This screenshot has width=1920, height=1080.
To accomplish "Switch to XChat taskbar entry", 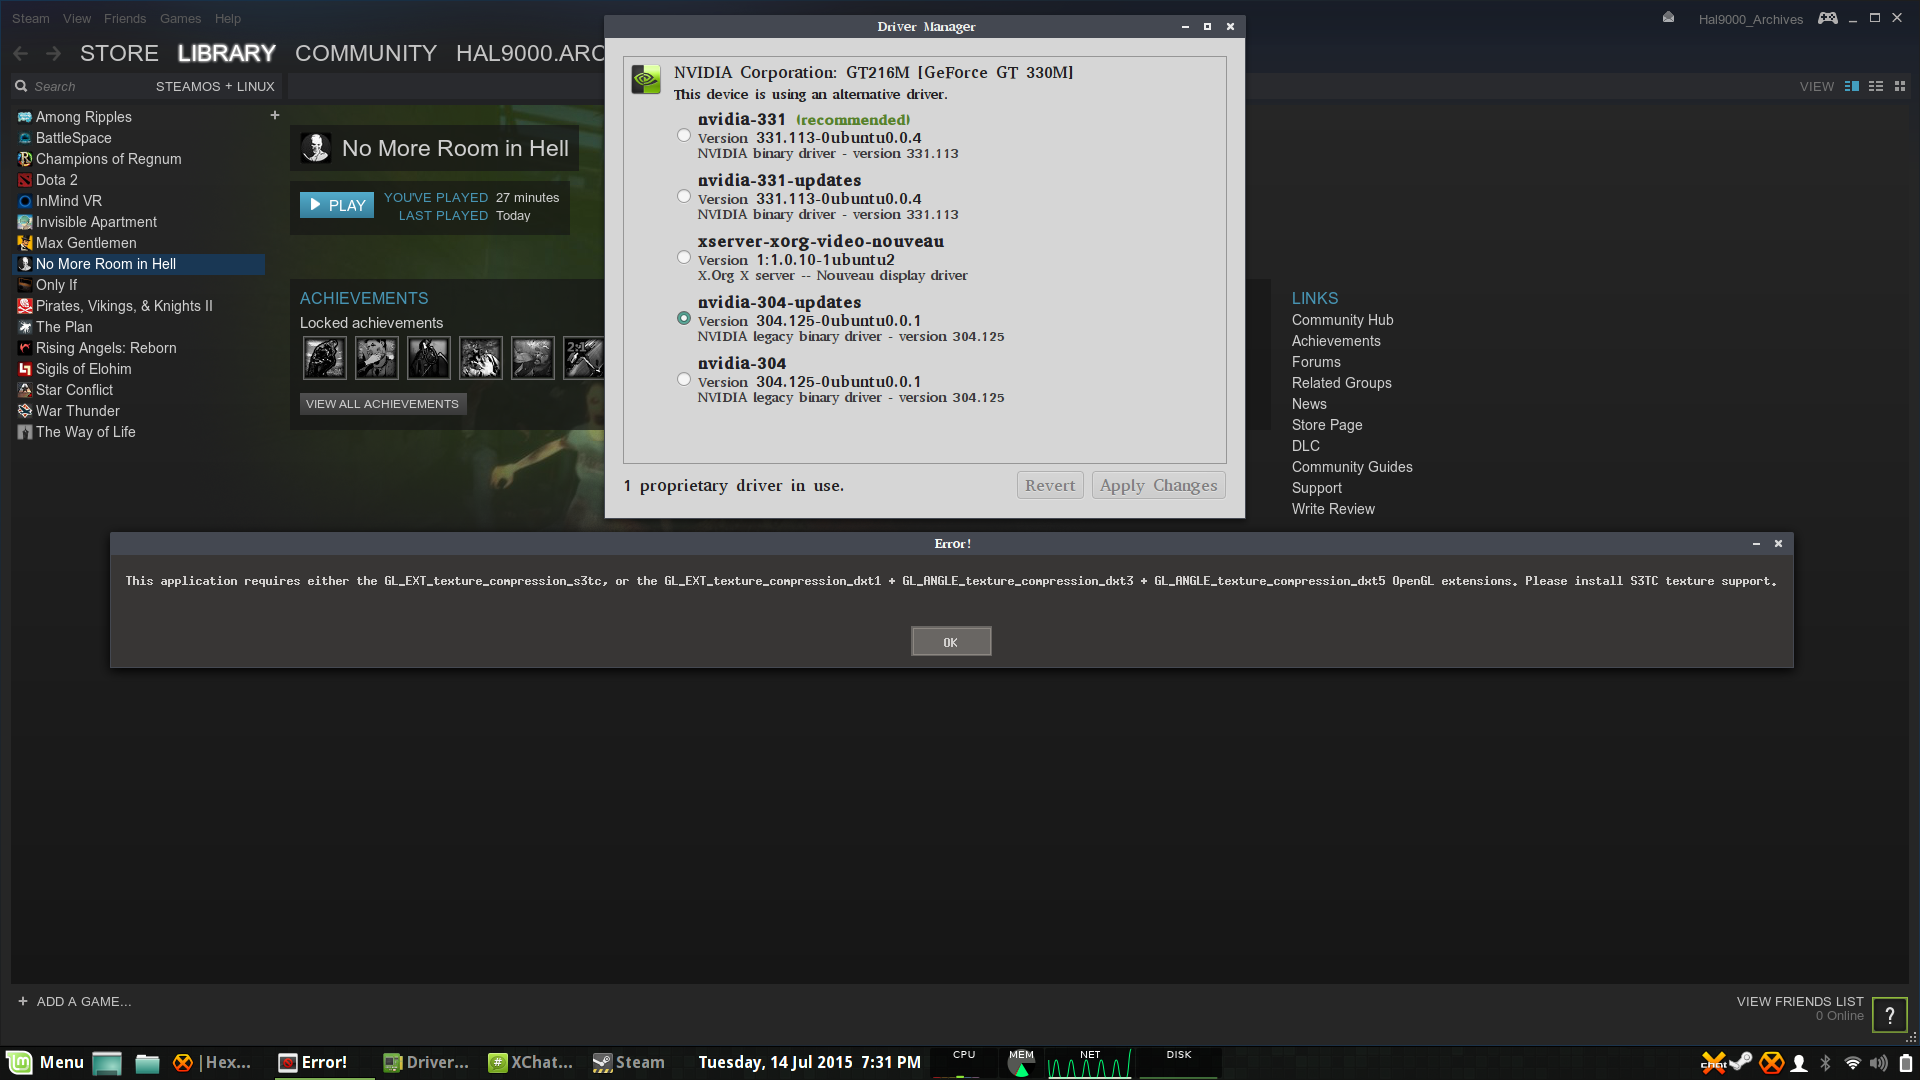I will 531,1063.
